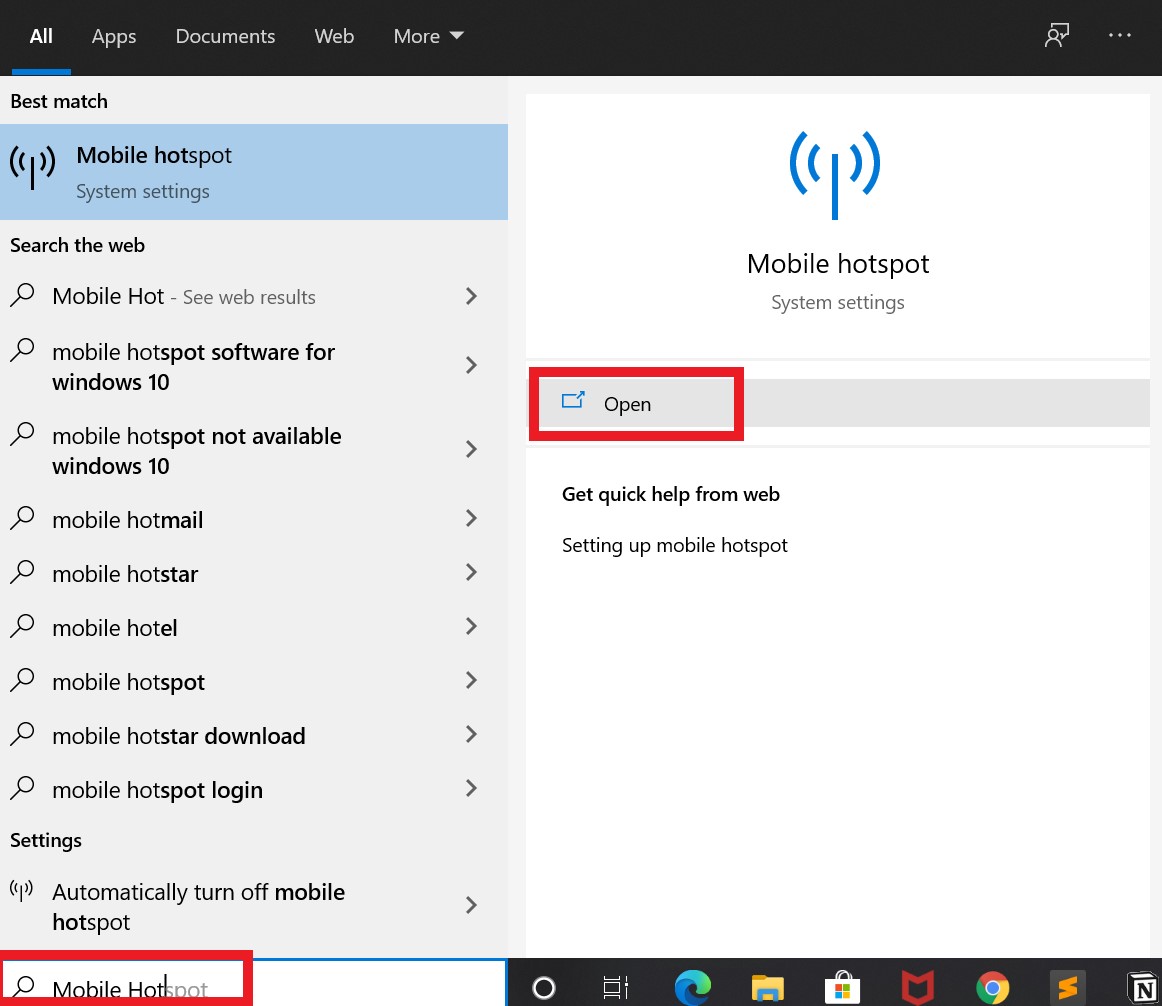Click the feedback person icon top right

1056,36
